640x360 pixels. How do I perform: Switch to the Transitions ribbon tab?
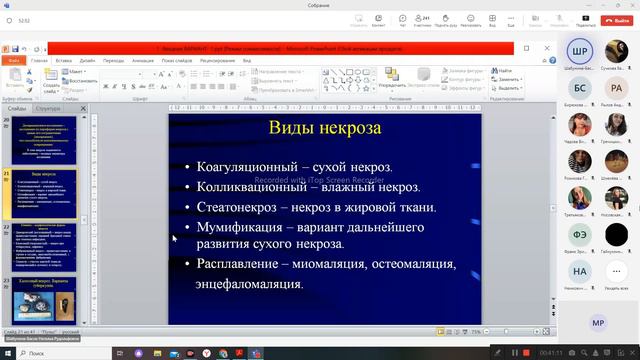(113, 60)
